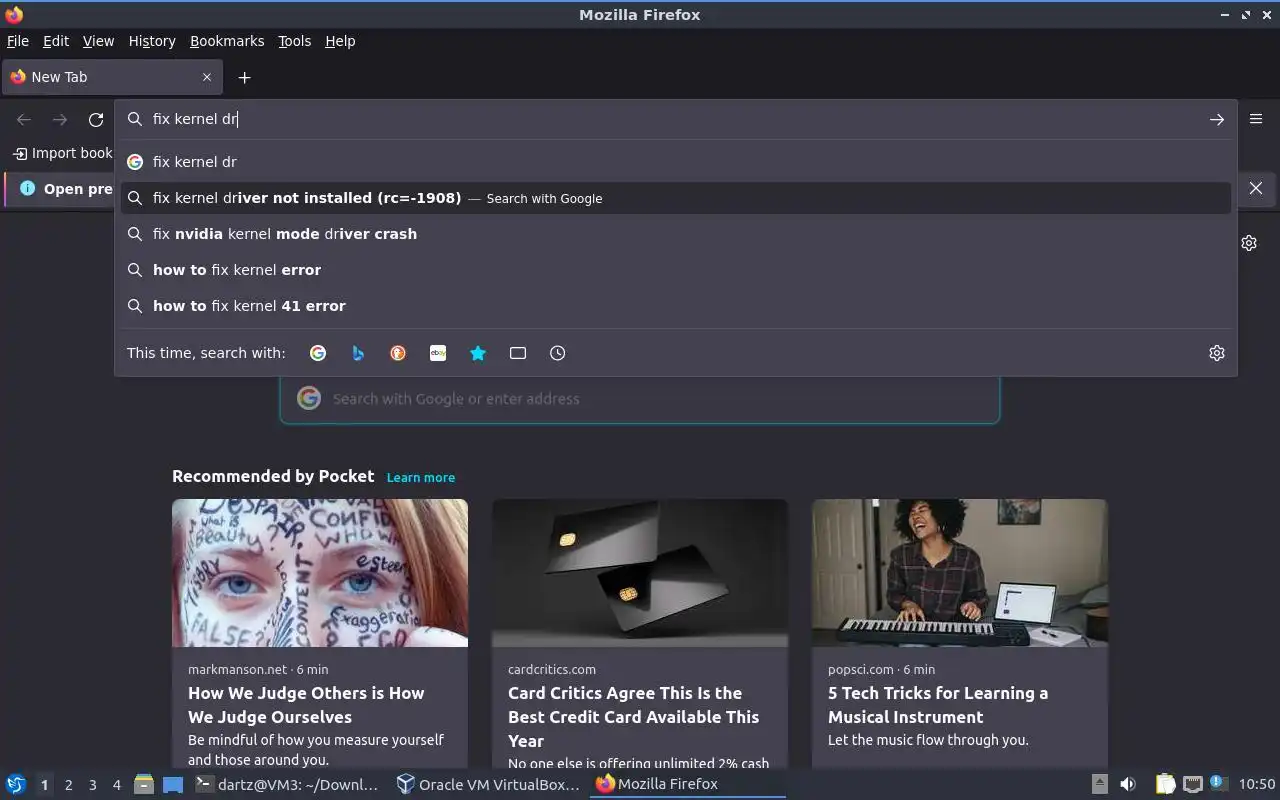1280x800 pixels.
Task: Search this time with eBay icon
Action: click(x=438, y=353)
